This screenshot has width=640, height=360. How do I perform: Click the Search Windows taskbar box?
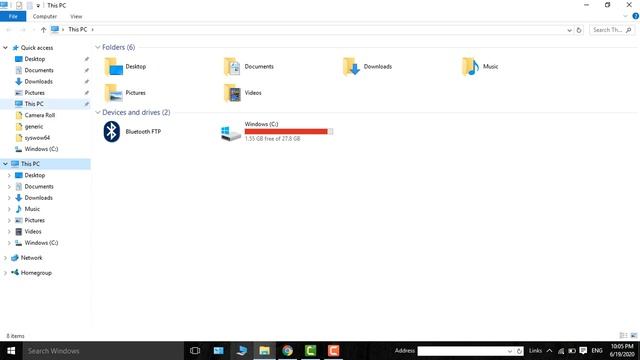click(x=103, y=351)
